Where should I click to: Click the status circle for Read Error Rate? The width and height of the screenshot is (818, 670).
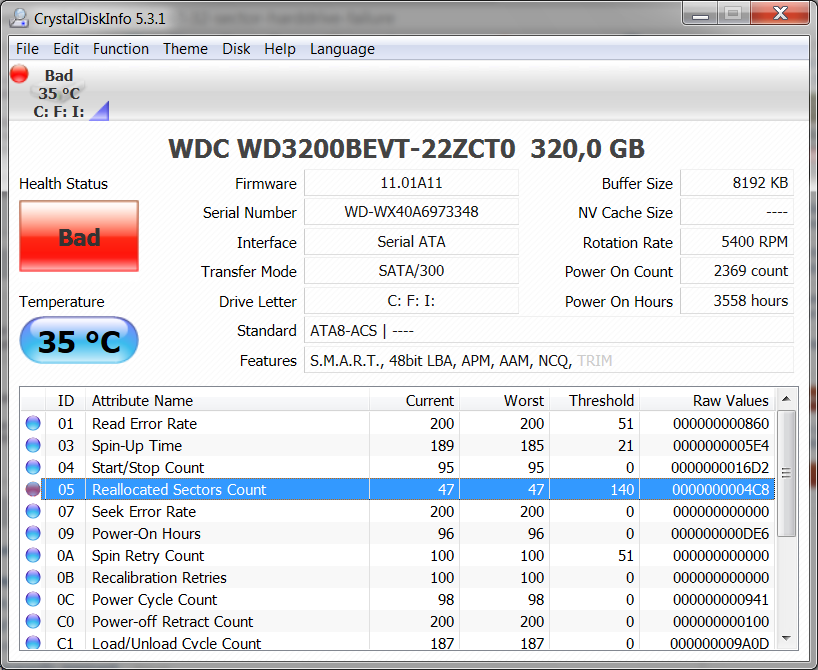pyautogui.click(x=33, y=423)
